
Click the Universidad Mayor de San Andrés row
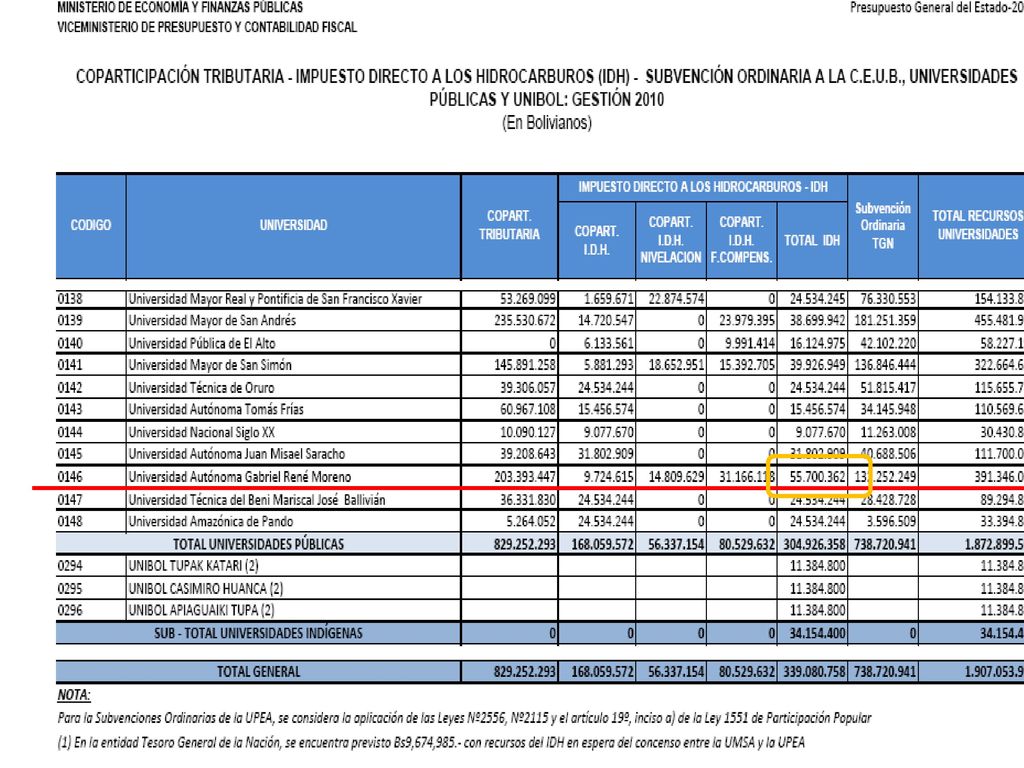540,321
